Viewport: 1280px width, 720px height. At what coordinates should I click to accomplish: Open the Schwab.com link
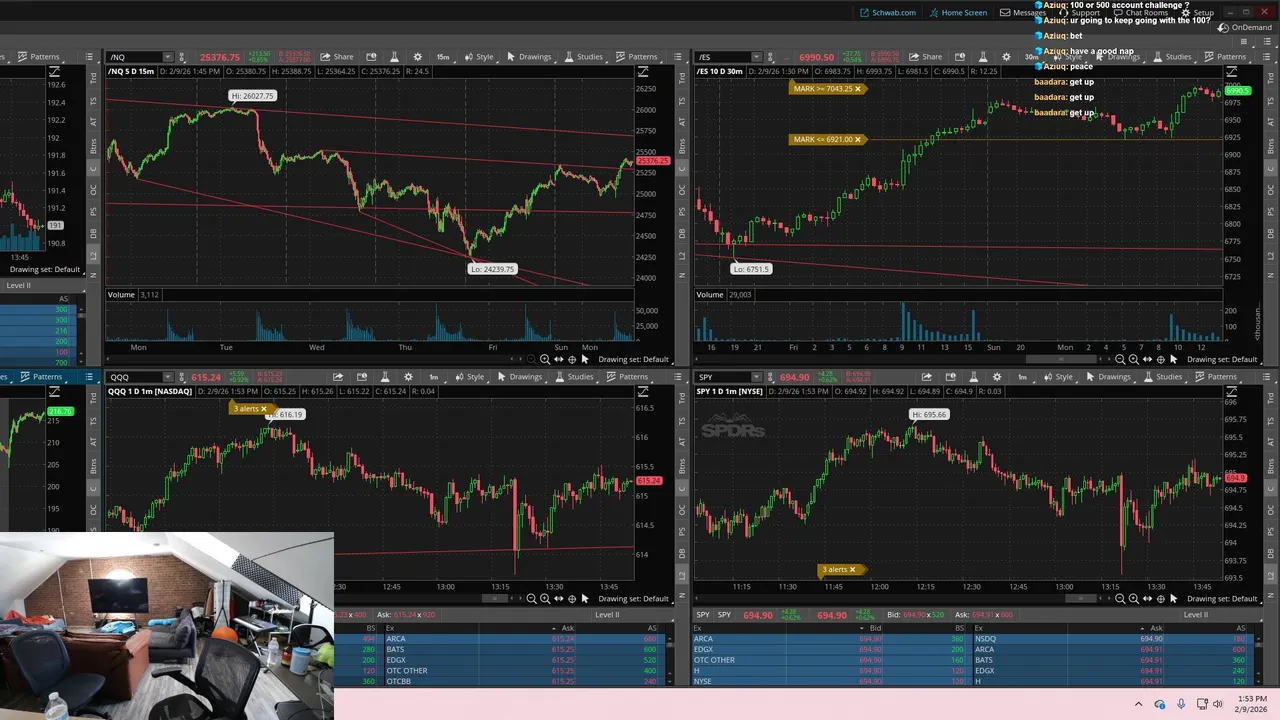[888, 13]
